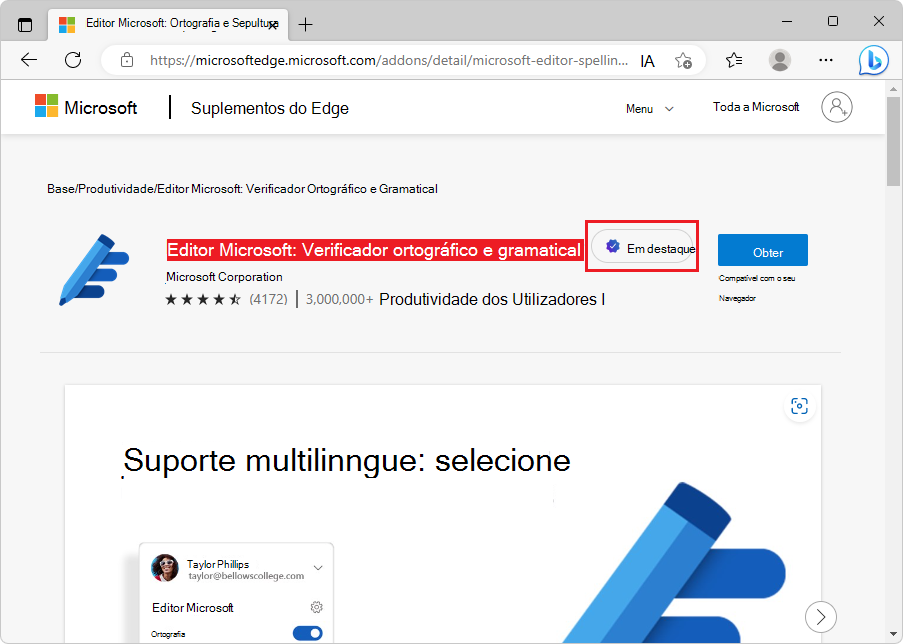This screenshot has width=903, height=644.
Task: Click the visual search icon on screenshot
Action: pyautogui.click(x=799, y=406)
